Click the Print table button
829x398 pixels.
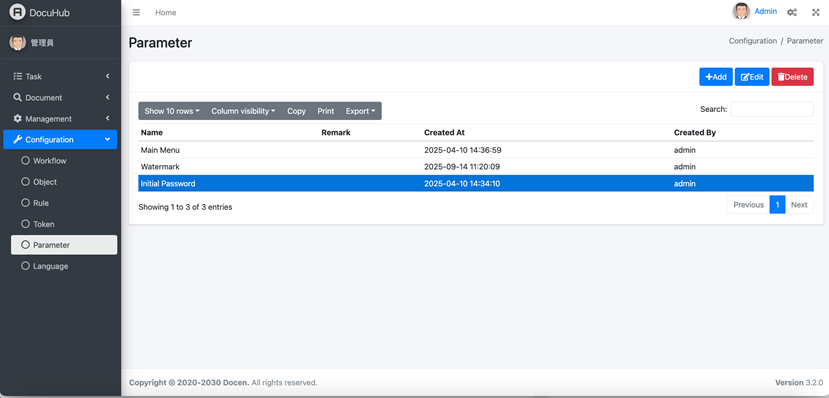(326, 111)
